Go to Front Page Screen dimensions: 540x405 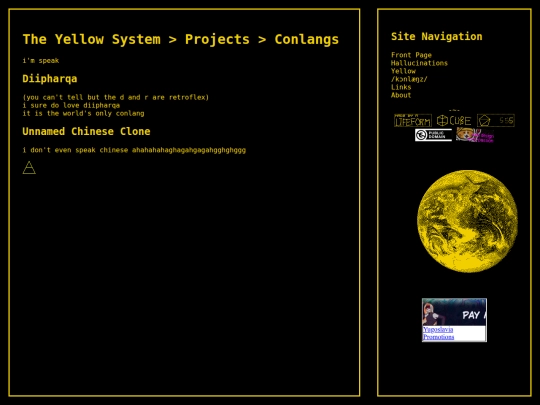coord(411,55)
